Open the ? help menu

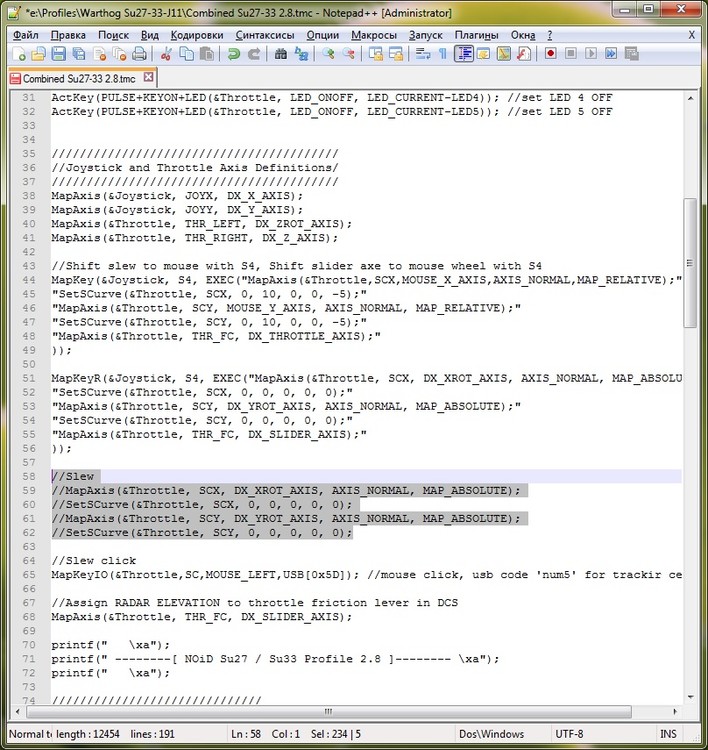[550, 35]
